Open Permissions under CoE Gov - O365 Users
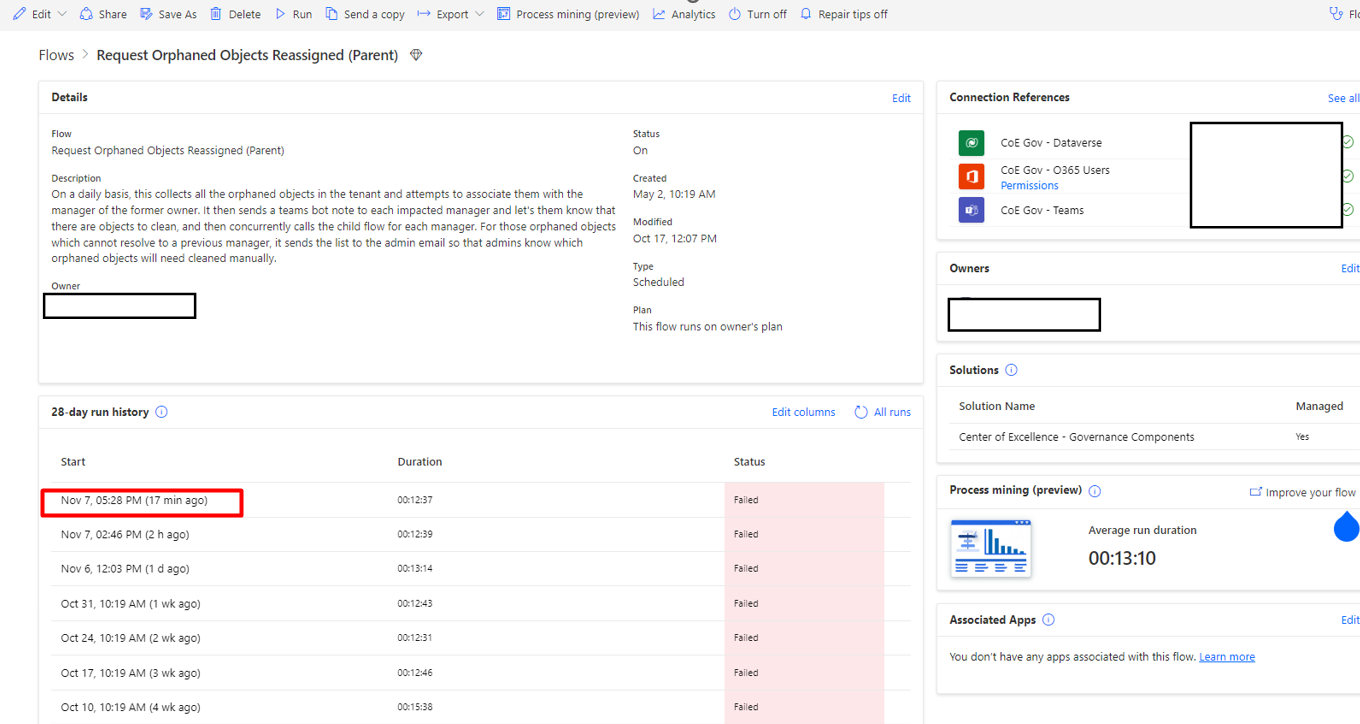 (1029, 185)
